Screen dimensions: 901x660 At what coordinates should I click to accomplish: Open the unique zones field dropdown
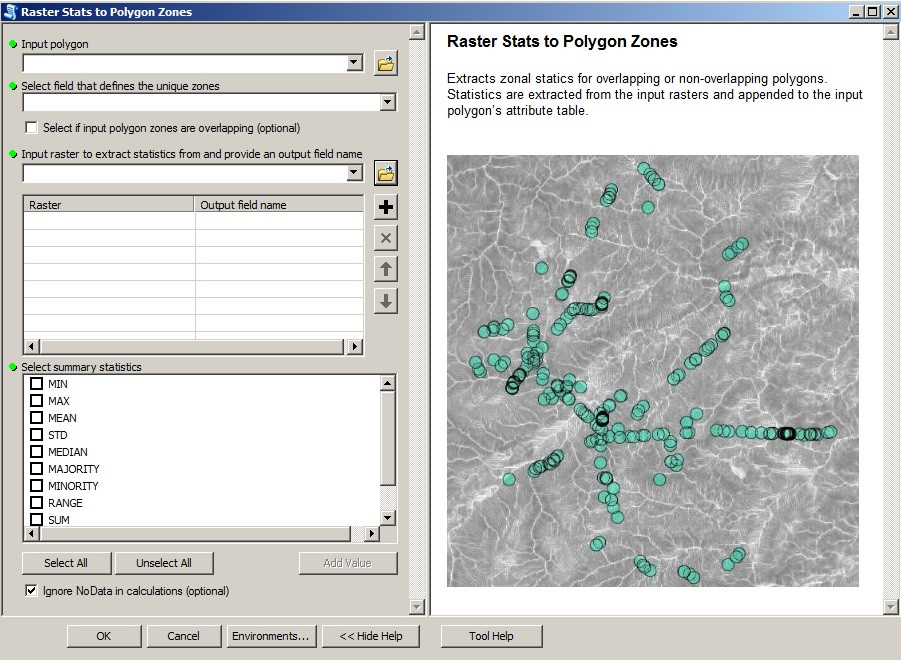point(388,102)
